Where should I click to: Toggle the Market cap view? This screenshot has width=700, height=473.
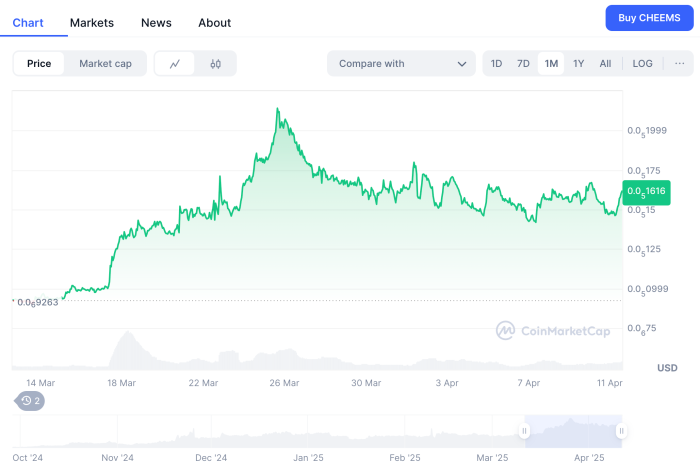105,64
